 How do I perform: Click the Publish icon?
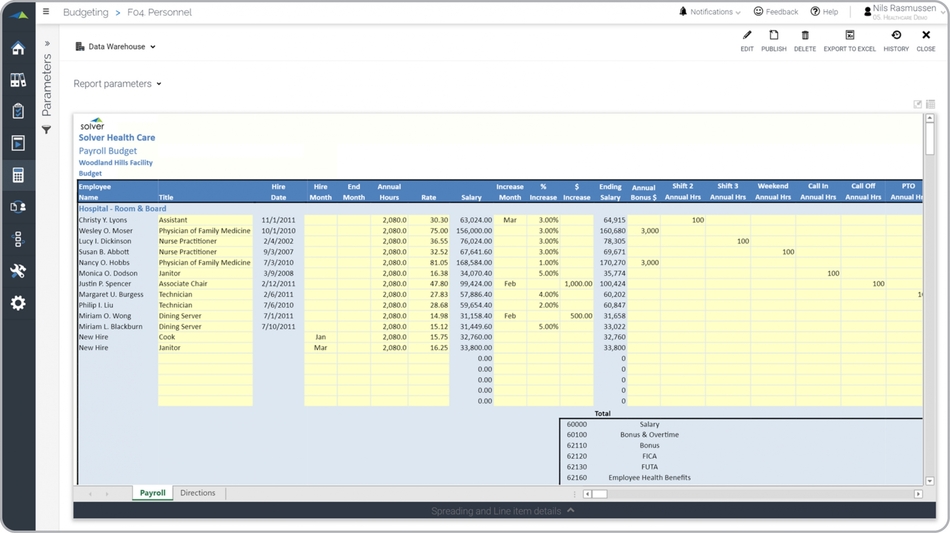pyautogui.click(x=773, y=40)
